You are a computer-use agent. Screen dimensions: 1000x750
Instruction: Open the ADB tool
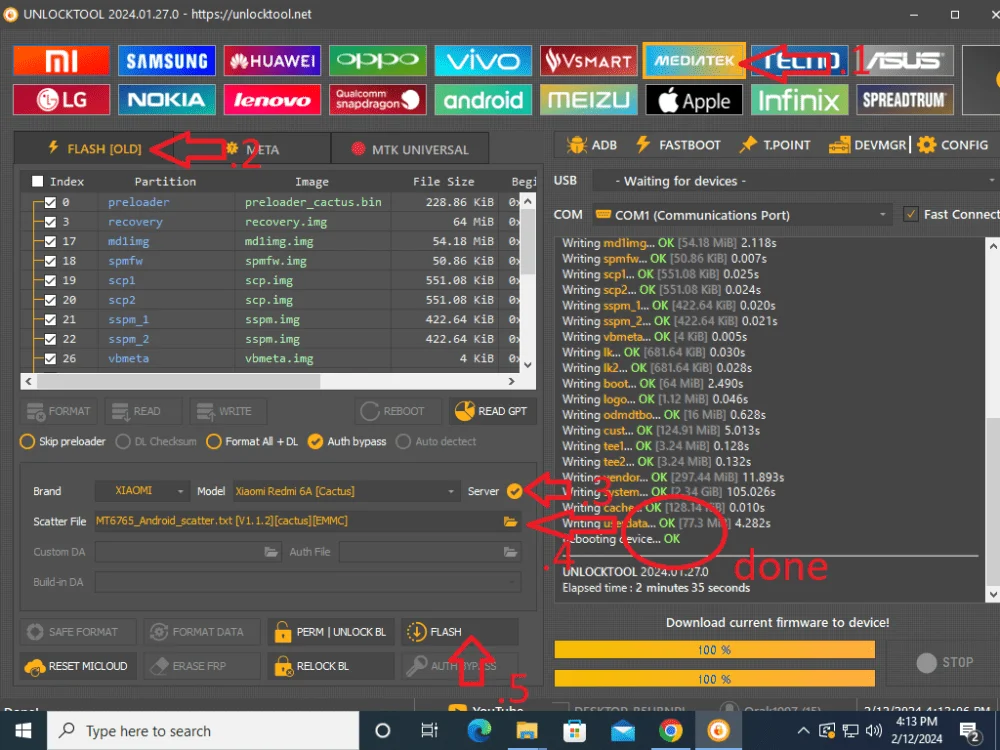click(592, 145)
